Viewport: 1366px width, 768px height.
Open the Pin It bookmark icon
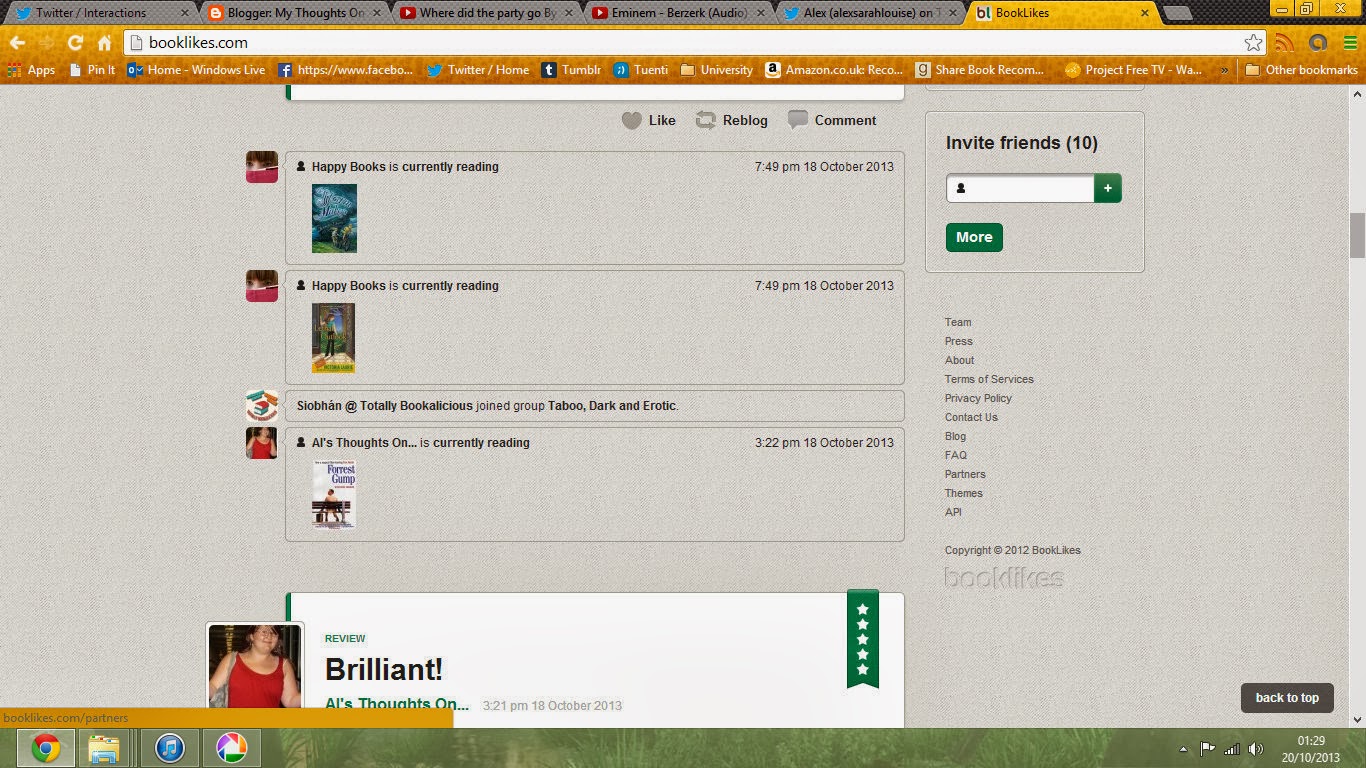(75, 70)
